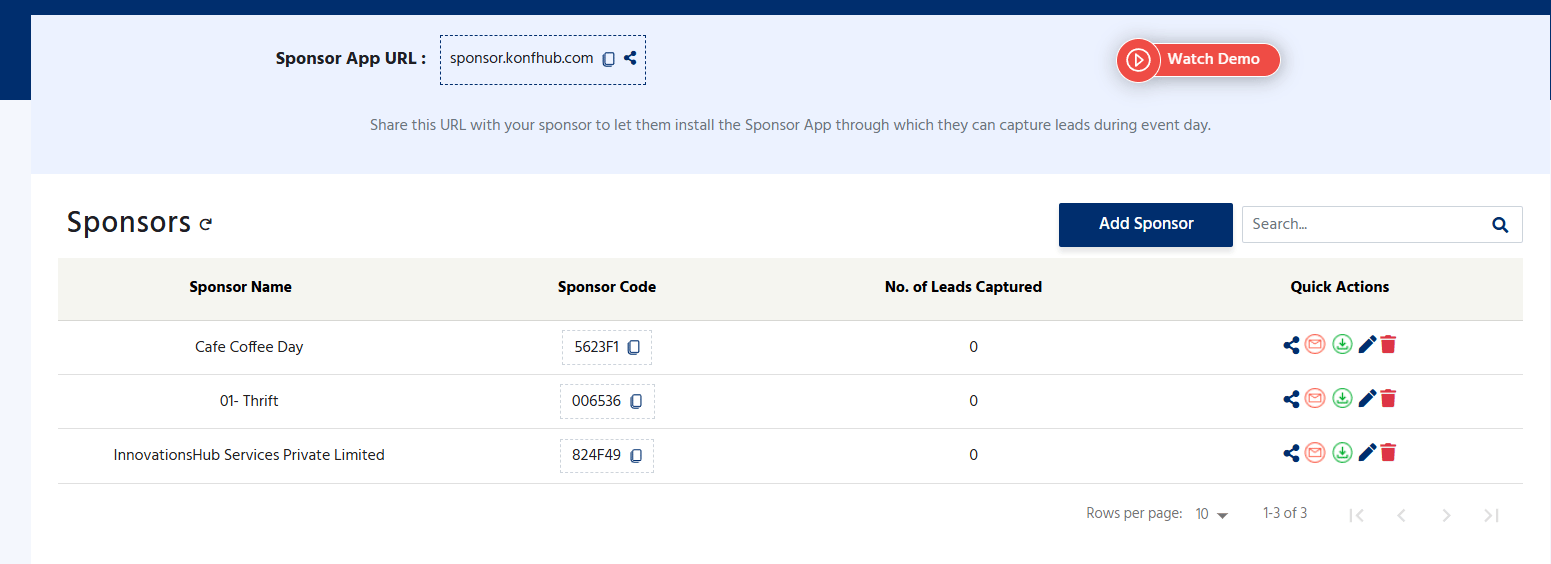Screen dimensions: 1551x564
Task: Edit the InnovationsHub Services sponsor
Action: click(x=1367, y=452)
